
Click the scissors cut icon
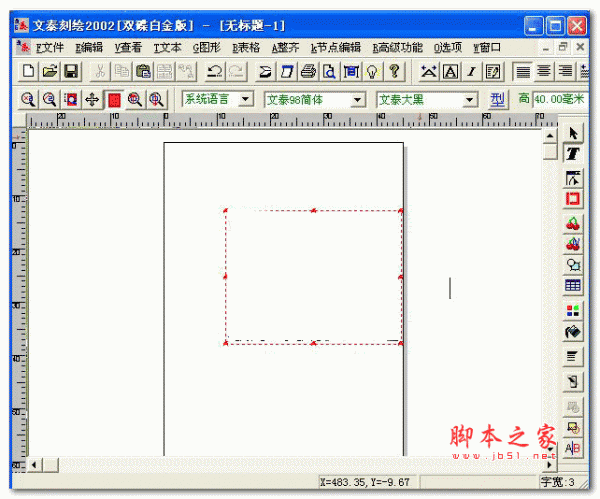pyautogui.click(x=100, y=72)
